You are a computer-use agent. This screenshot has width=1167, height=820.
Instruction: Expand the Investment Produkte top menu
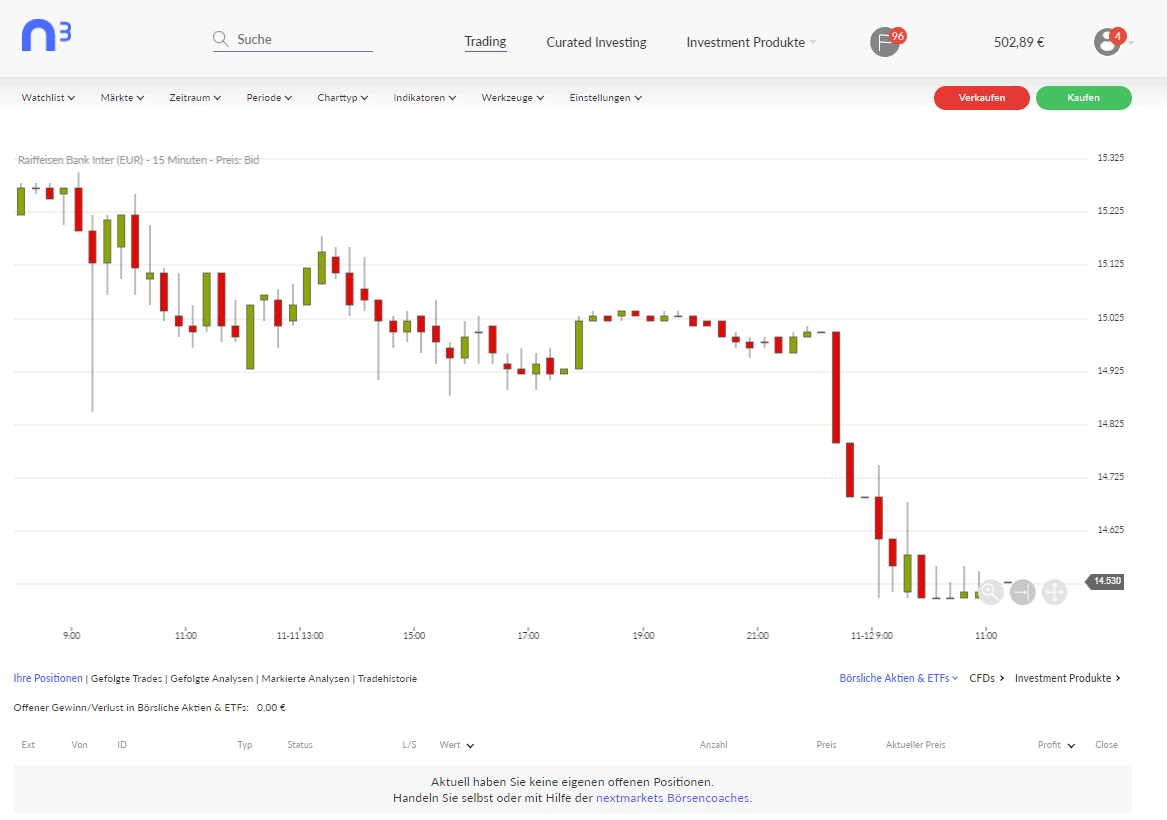coord(751,42)
